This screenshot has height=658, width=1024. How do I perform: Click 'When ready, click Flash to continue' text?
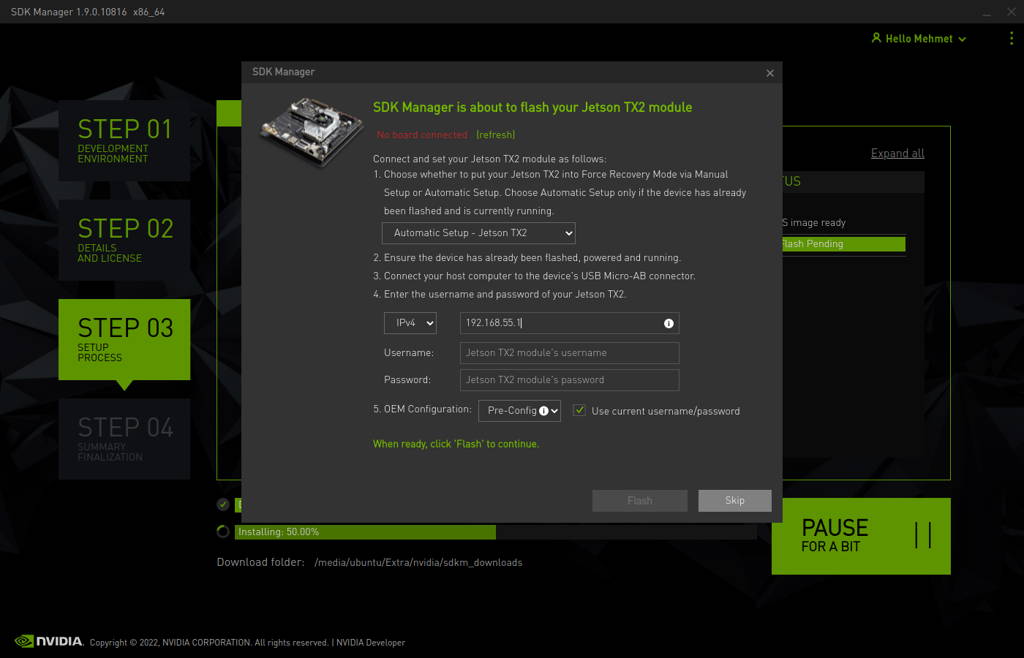456,444
